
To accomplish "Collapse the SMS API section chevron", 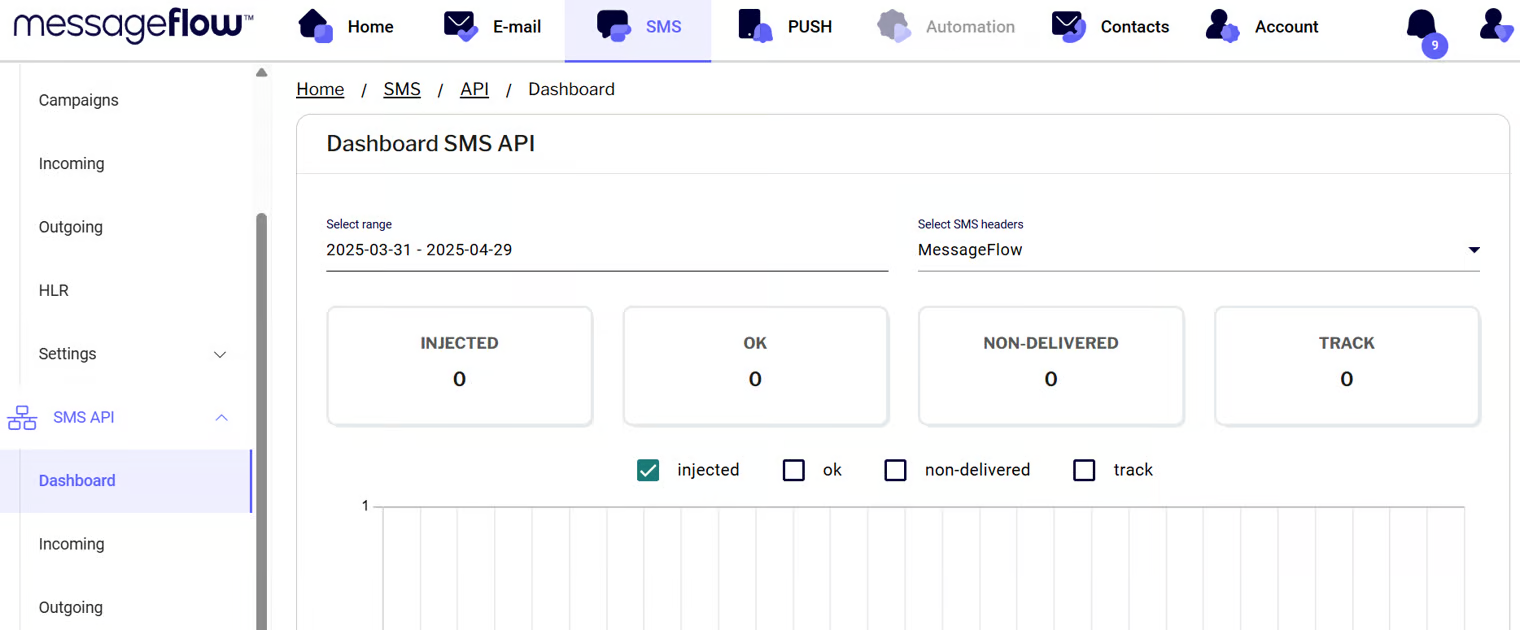I will tap(222, 418).
